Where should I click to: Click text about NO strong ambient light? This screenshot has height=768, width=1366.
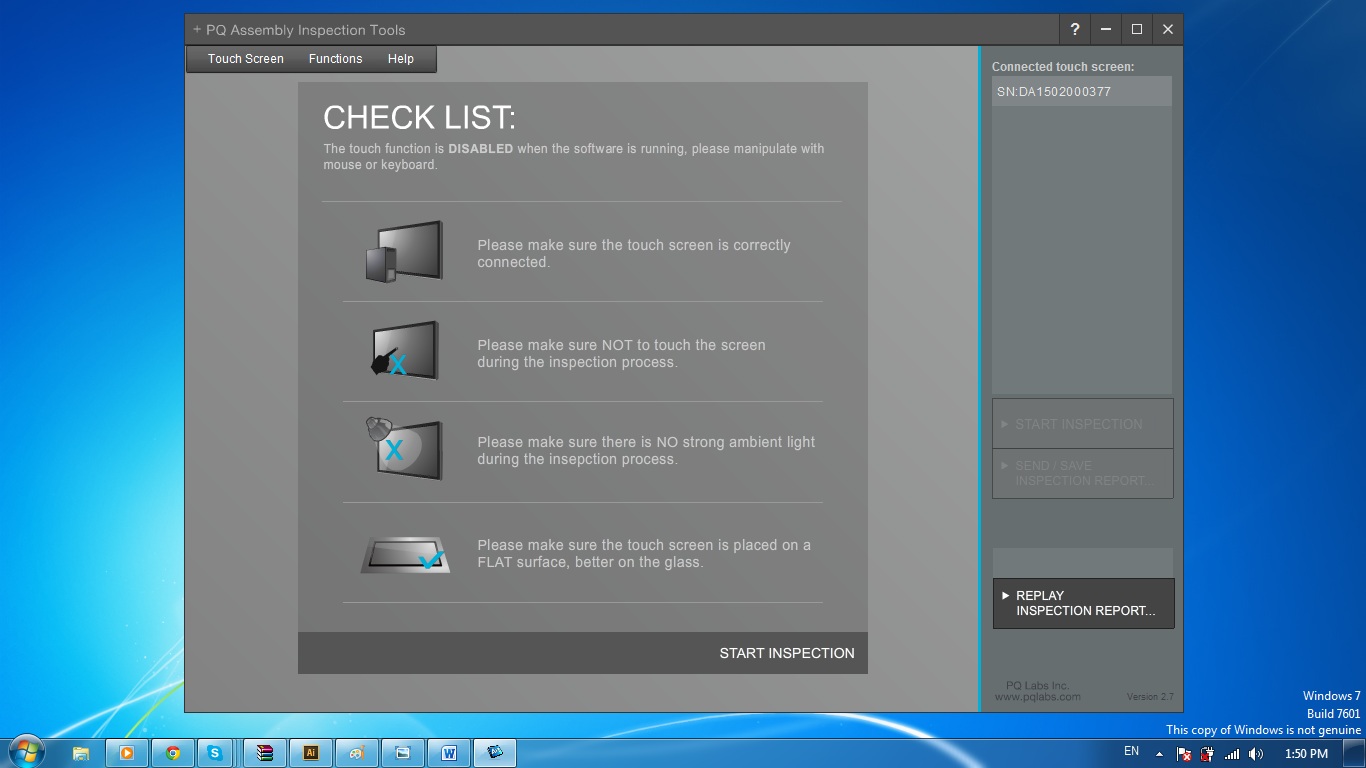646,450
